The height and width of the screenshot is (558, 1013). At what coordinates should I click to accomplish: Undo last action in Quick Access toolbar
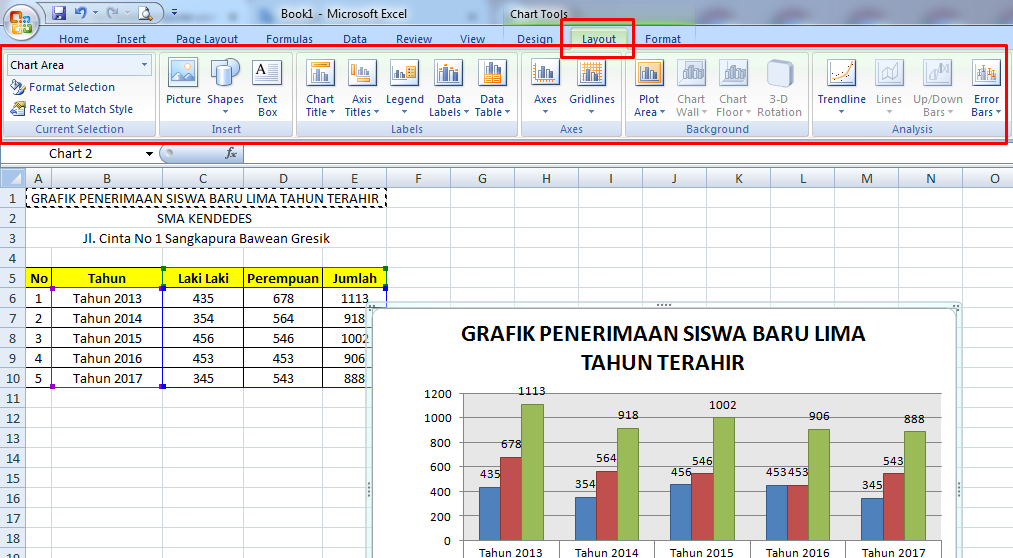(x=80, y=12)
